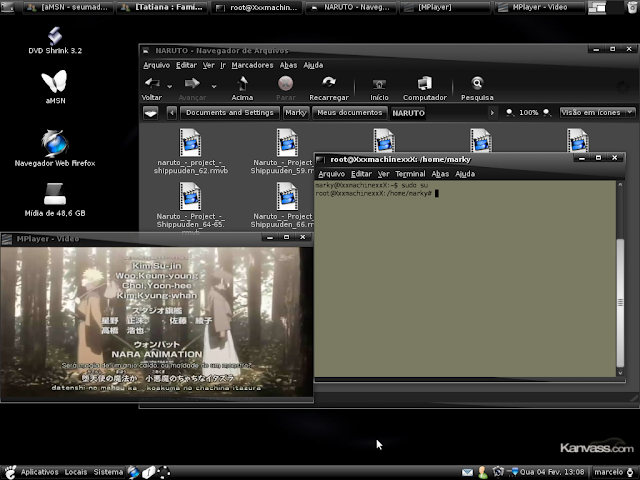Image resolution: width=640 pixels, height=480 pixels.
Task: Toggle the location bar edit button
Action: (151, 113)
